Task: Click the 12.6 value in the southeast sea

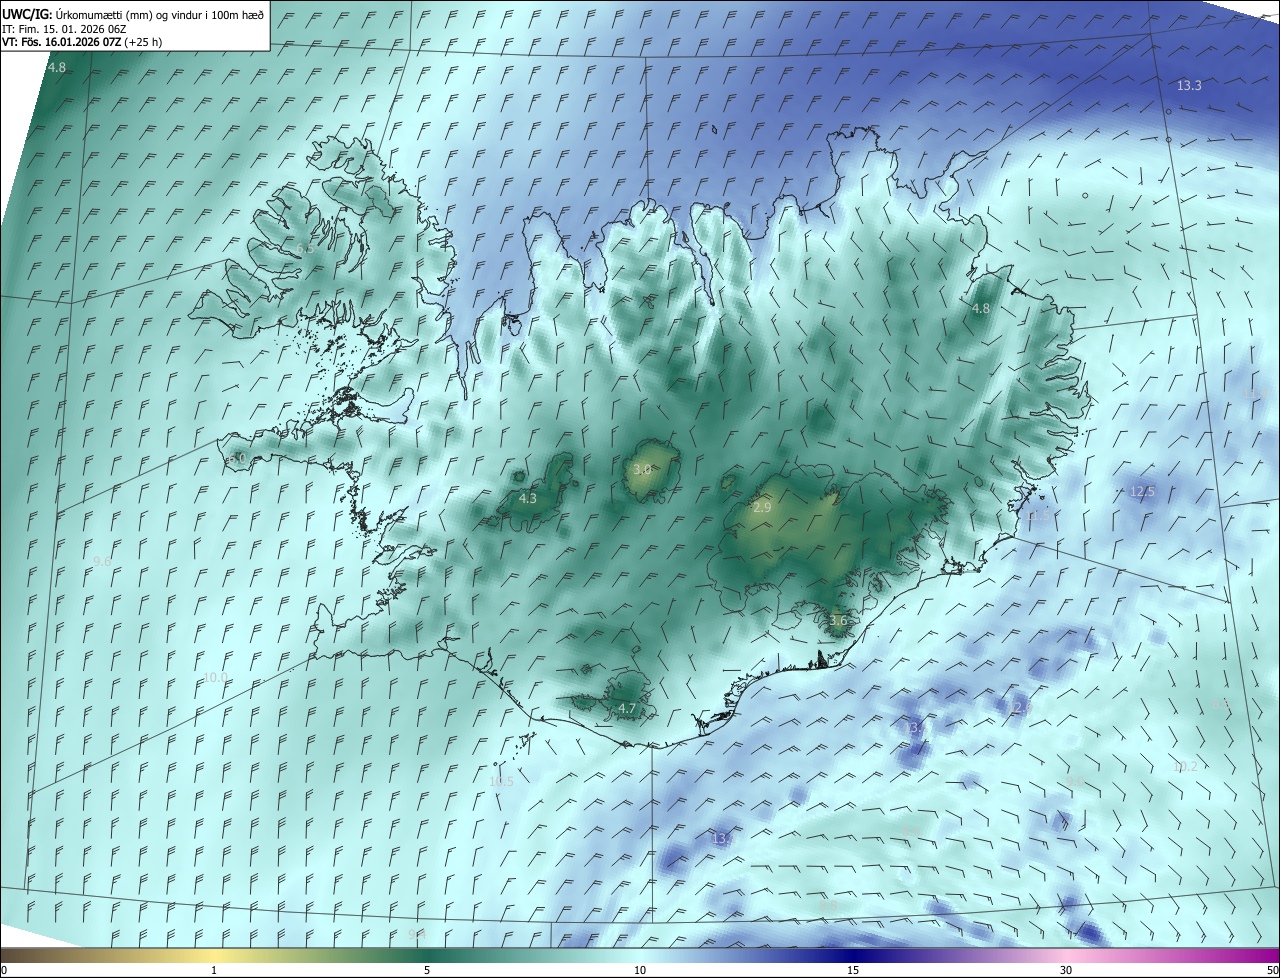Action: (1020, 708)
